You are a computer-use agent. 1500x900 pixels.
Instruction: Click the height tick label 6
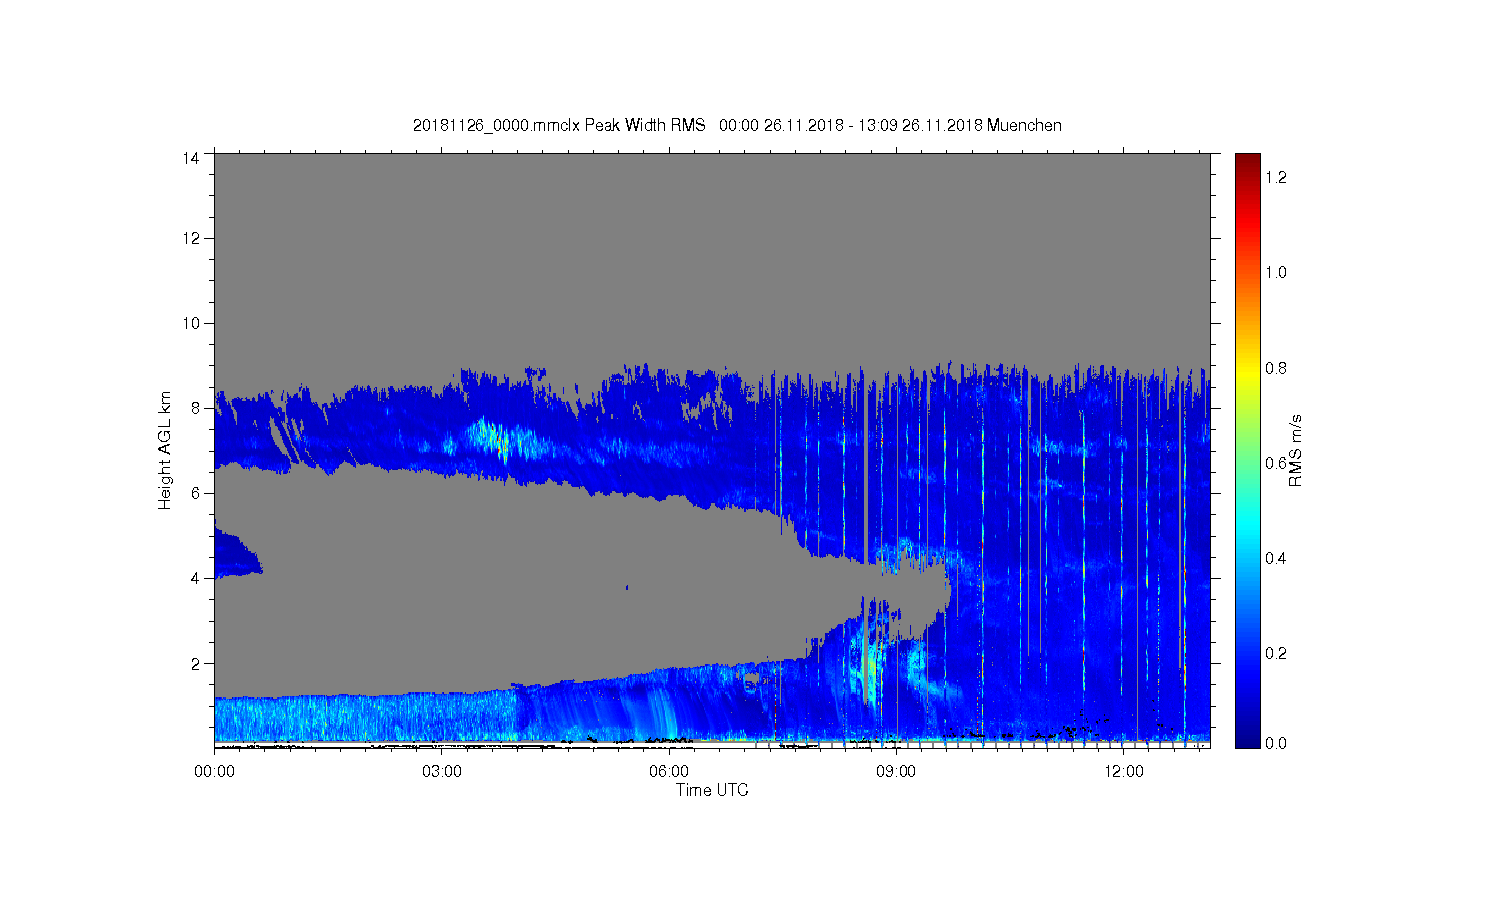pos(196,493)
